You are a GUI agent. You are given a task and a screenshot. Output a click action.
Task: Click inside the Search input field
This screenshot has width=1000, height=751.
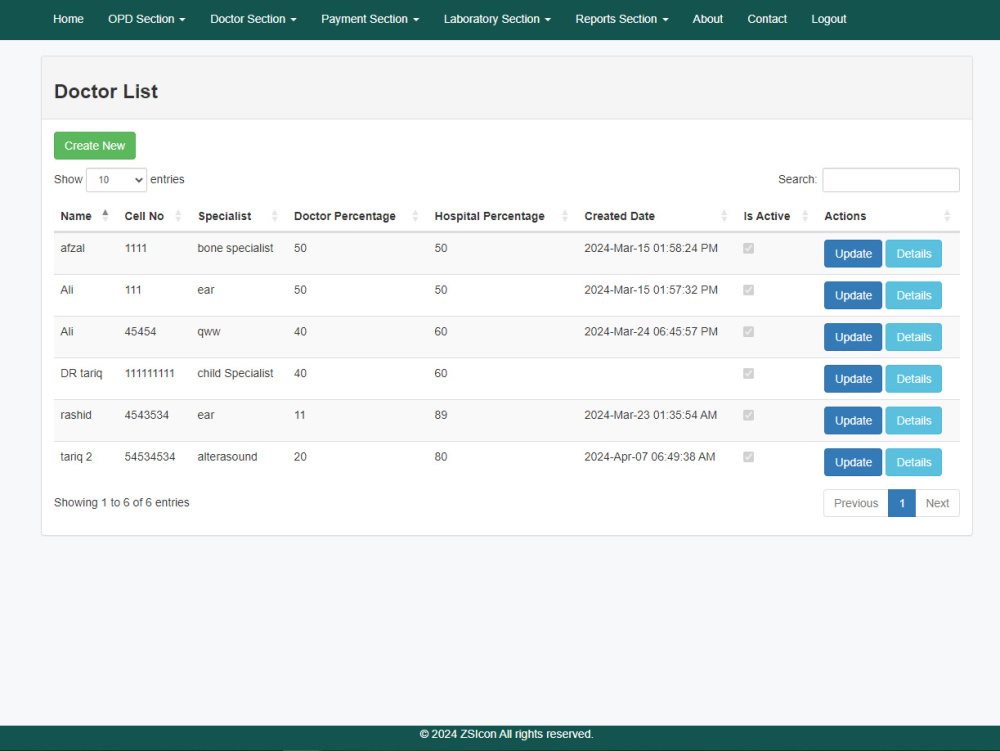pyautogui.click(x=890, y=179)
